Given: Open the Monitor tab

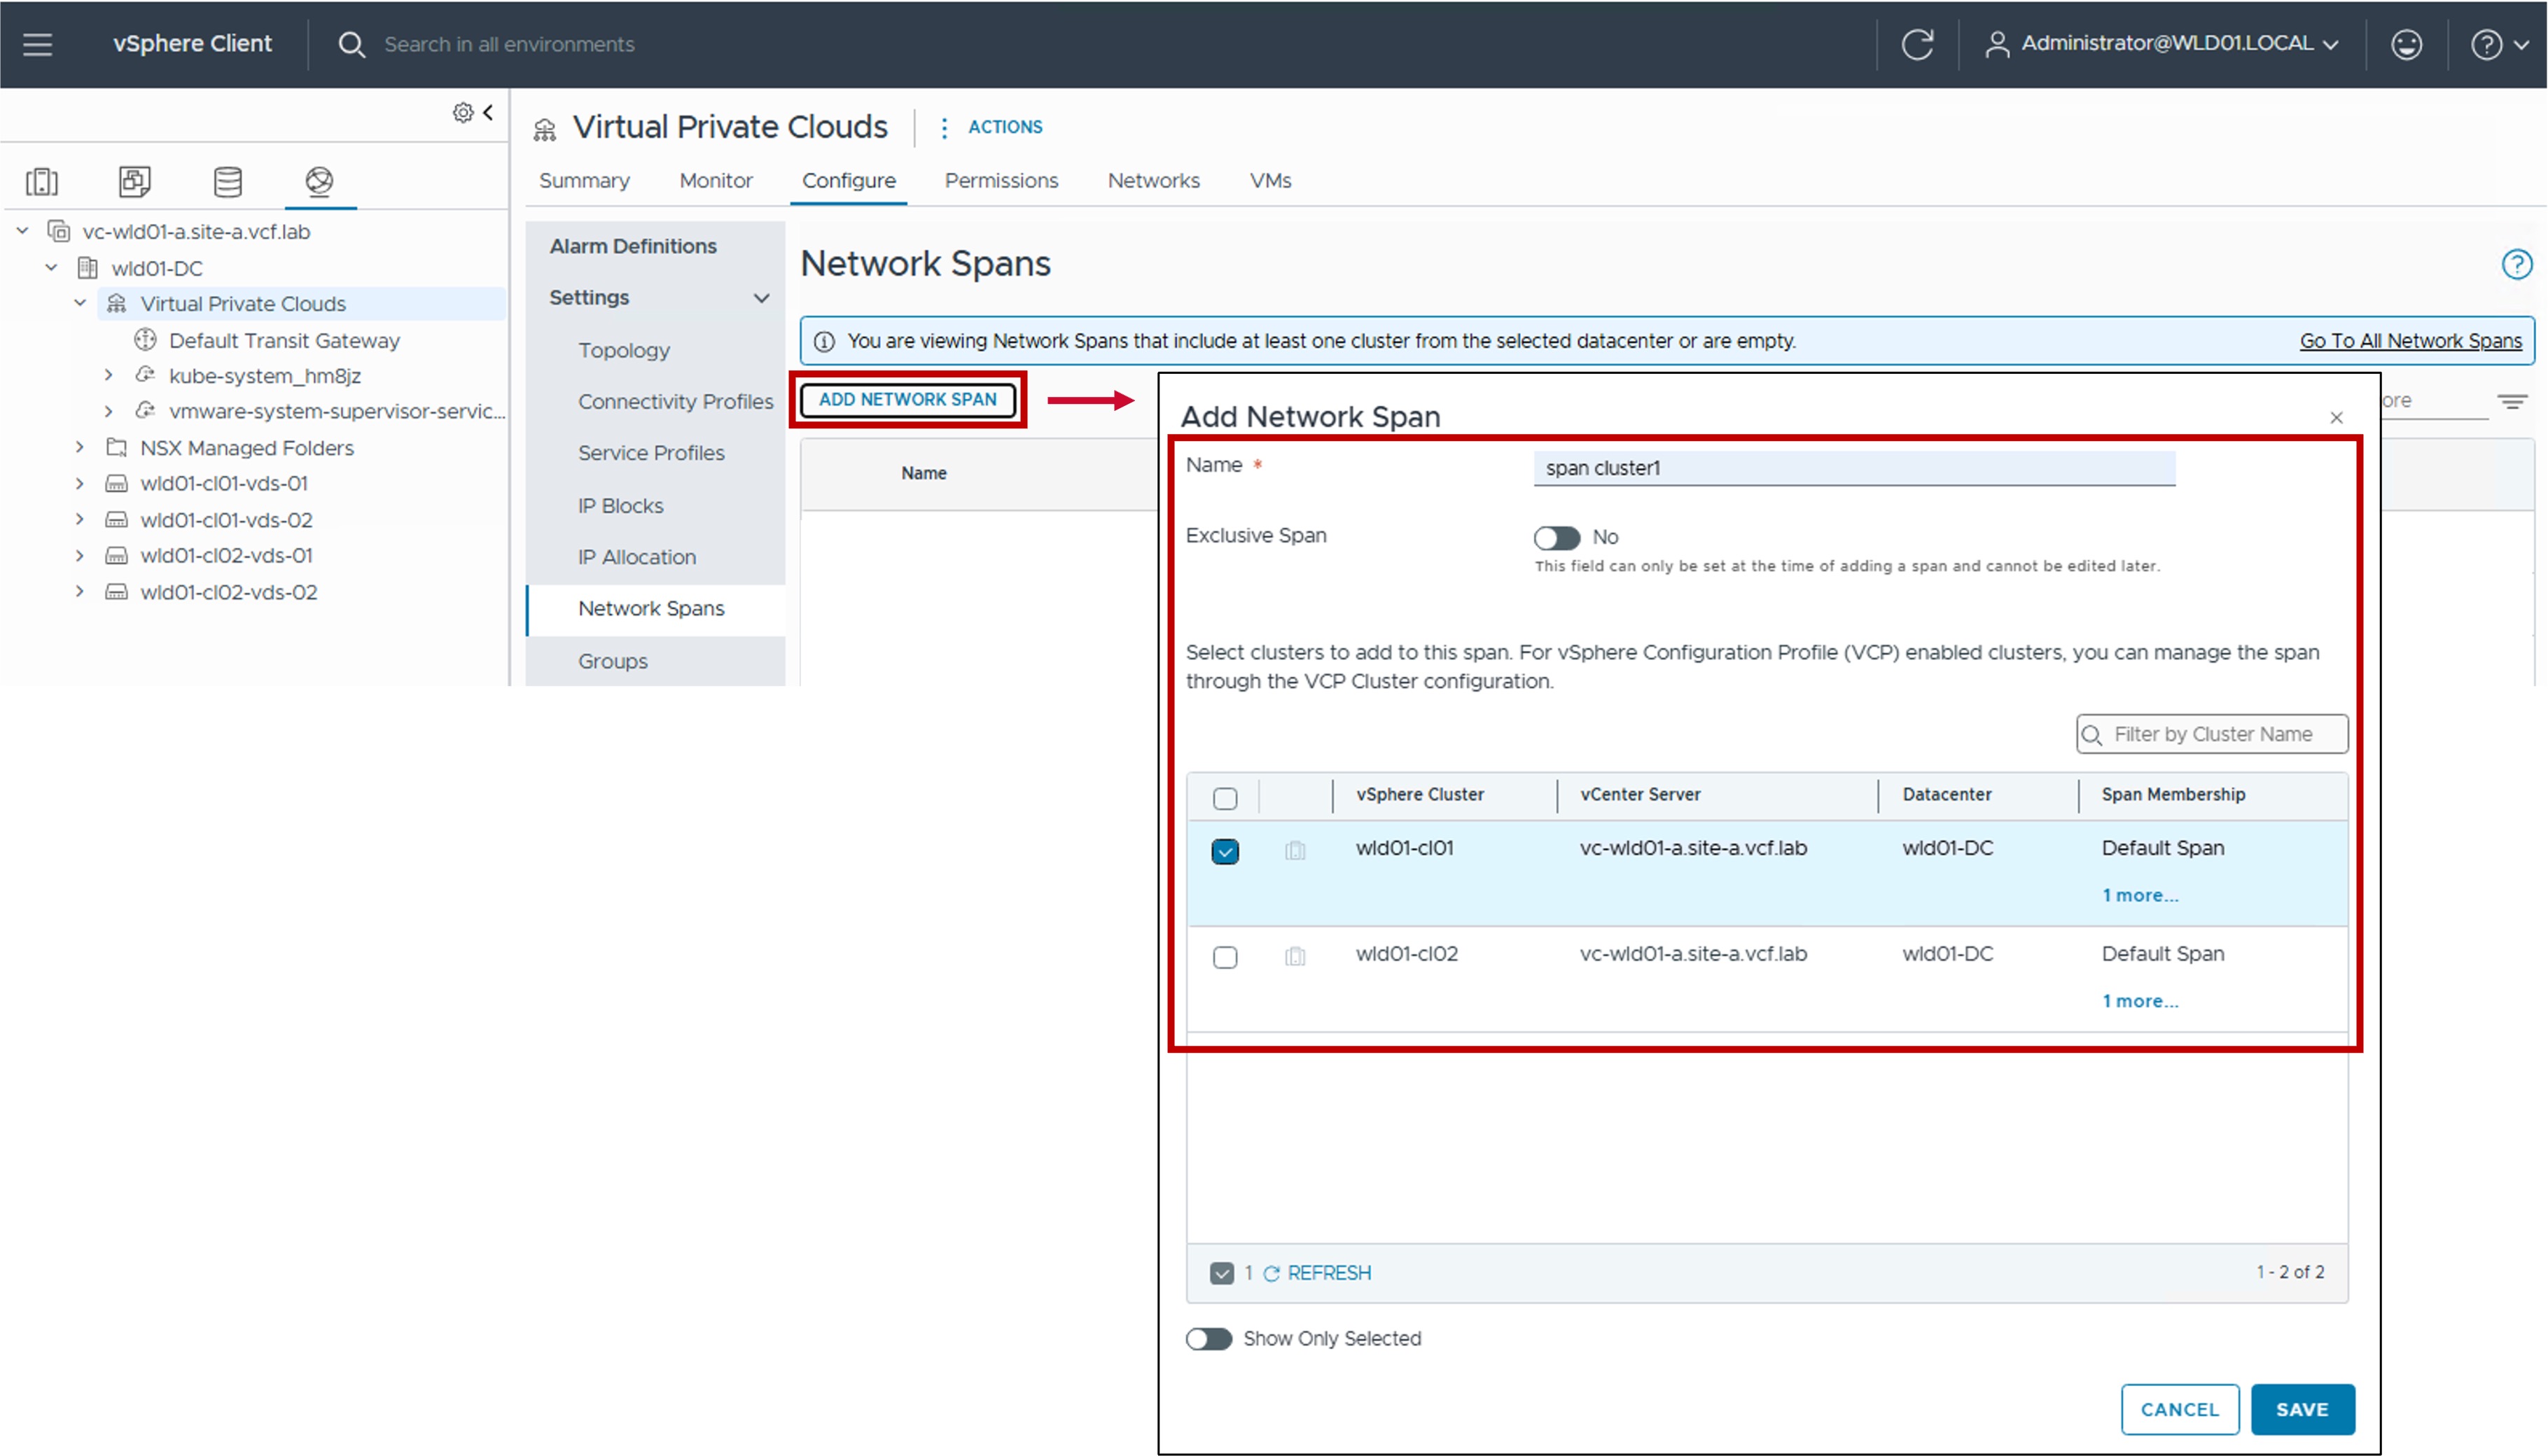Looking at the screenshot, I should [x=716, y=181].
